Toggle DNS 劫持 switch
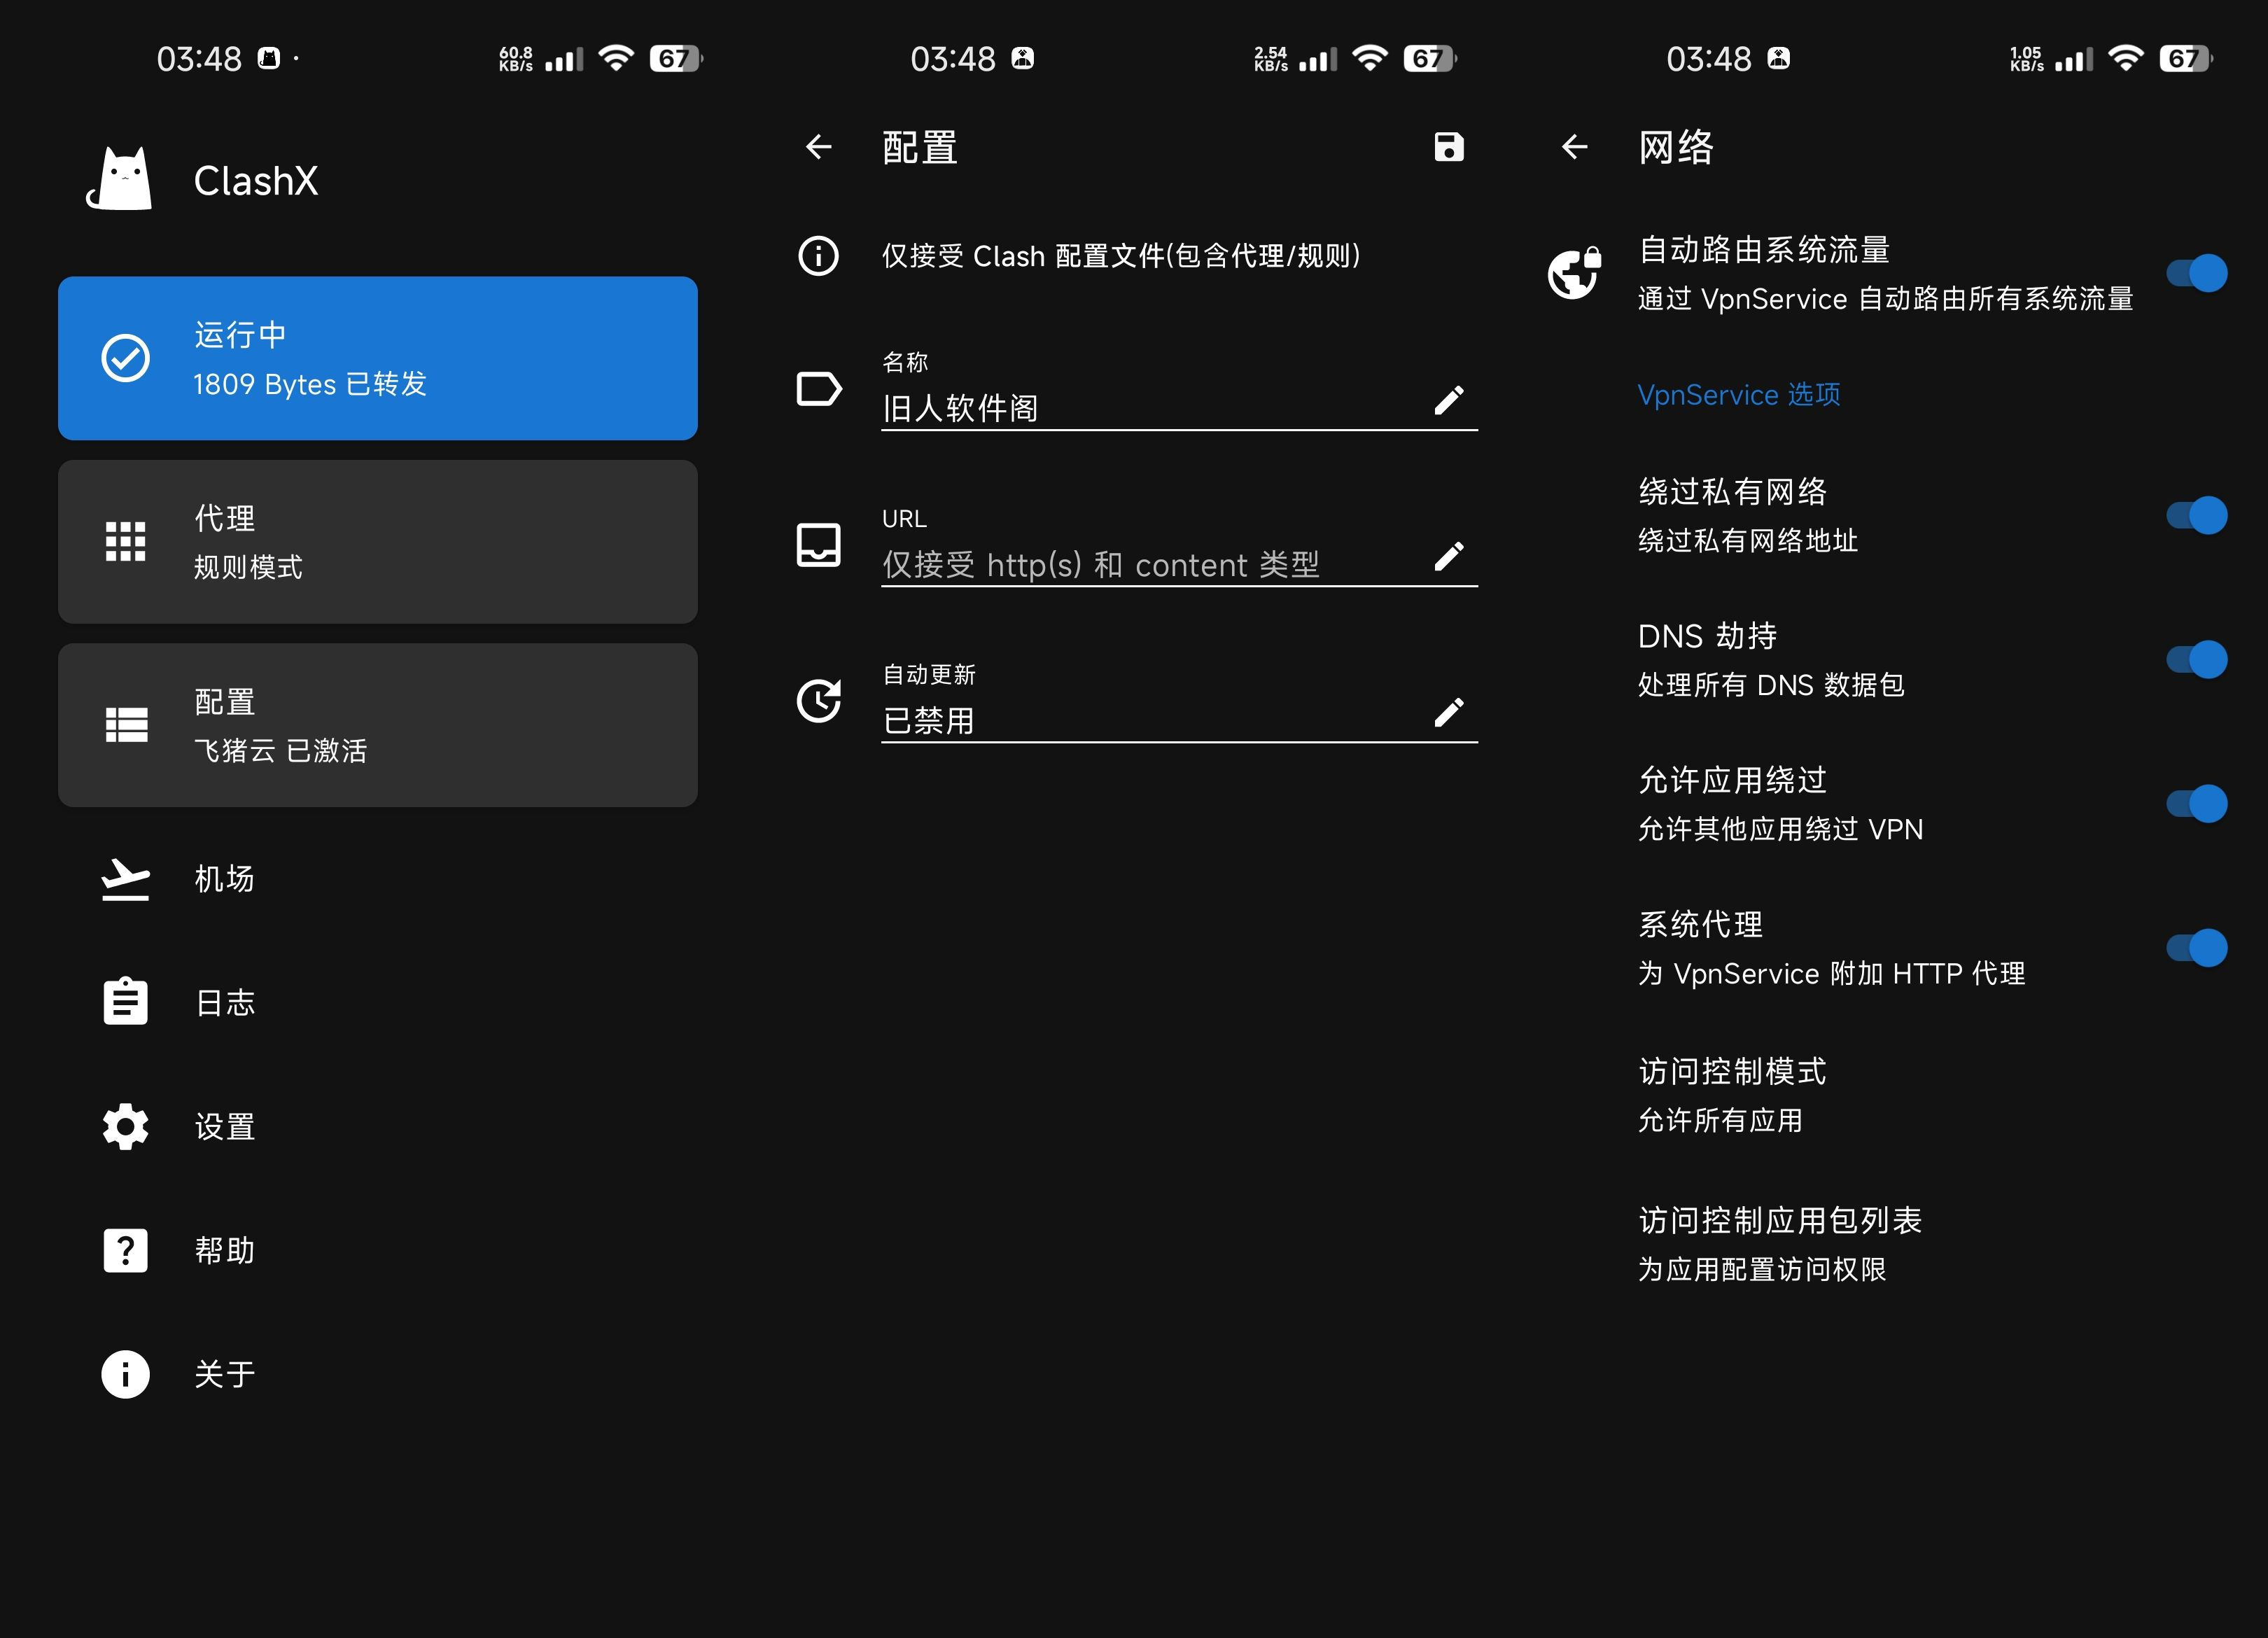The image size is (2268, 1638). pos(2197,659)
